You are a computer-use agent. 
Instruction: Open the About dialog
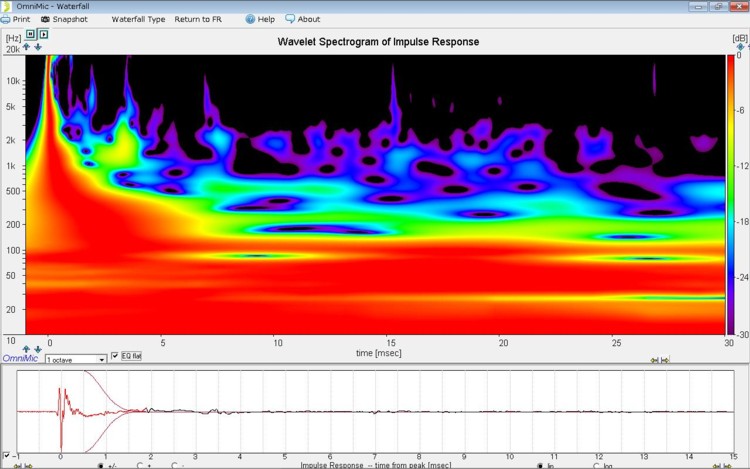(302, 19)
